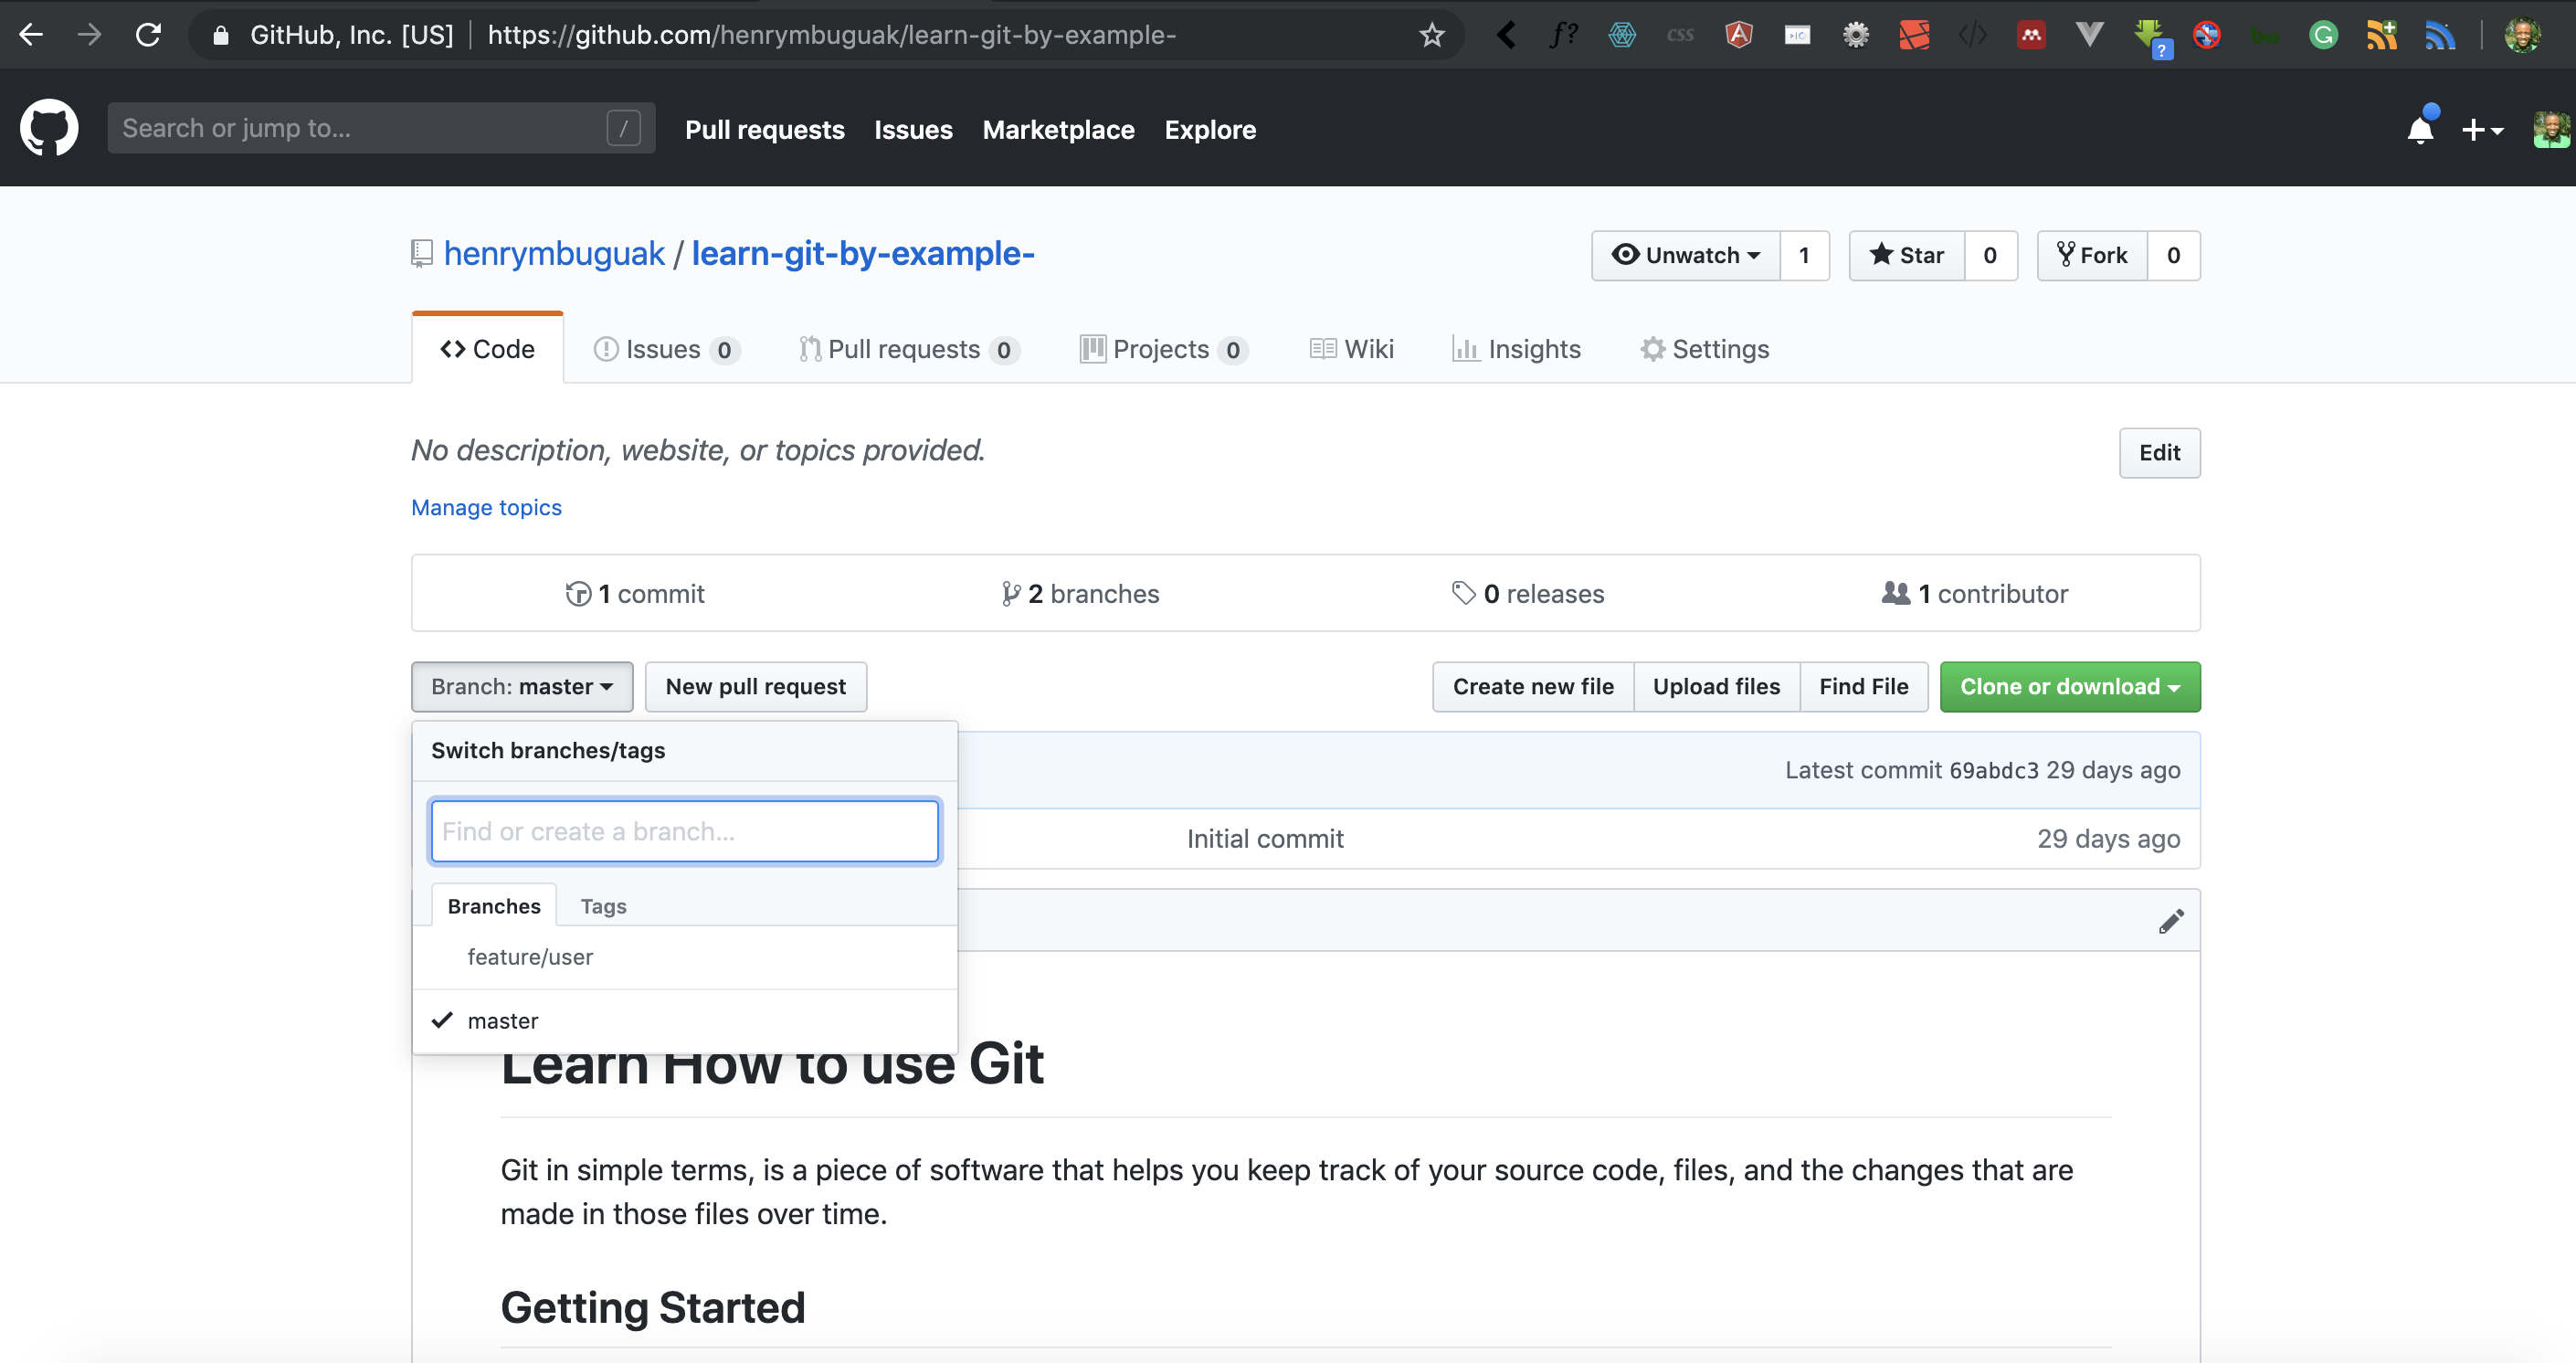This screenshot has width=2576, height=1363.
Task: Edit README with the pencil icon
Action: click(2170, 921)
